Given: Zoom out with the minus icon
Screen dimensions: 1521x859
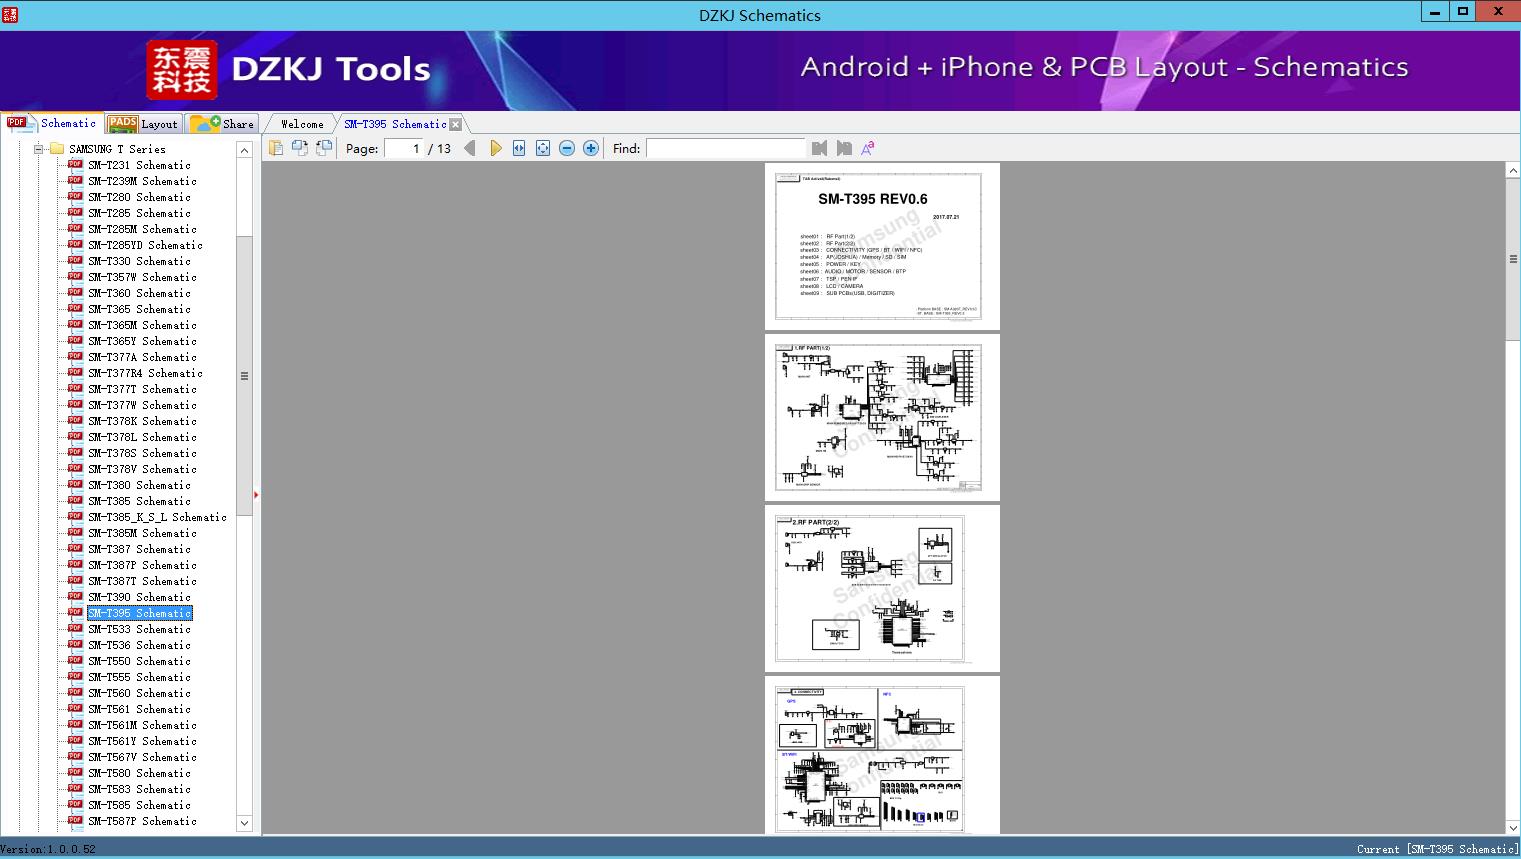Looking at the screenshot, I should tap(567, 148).
